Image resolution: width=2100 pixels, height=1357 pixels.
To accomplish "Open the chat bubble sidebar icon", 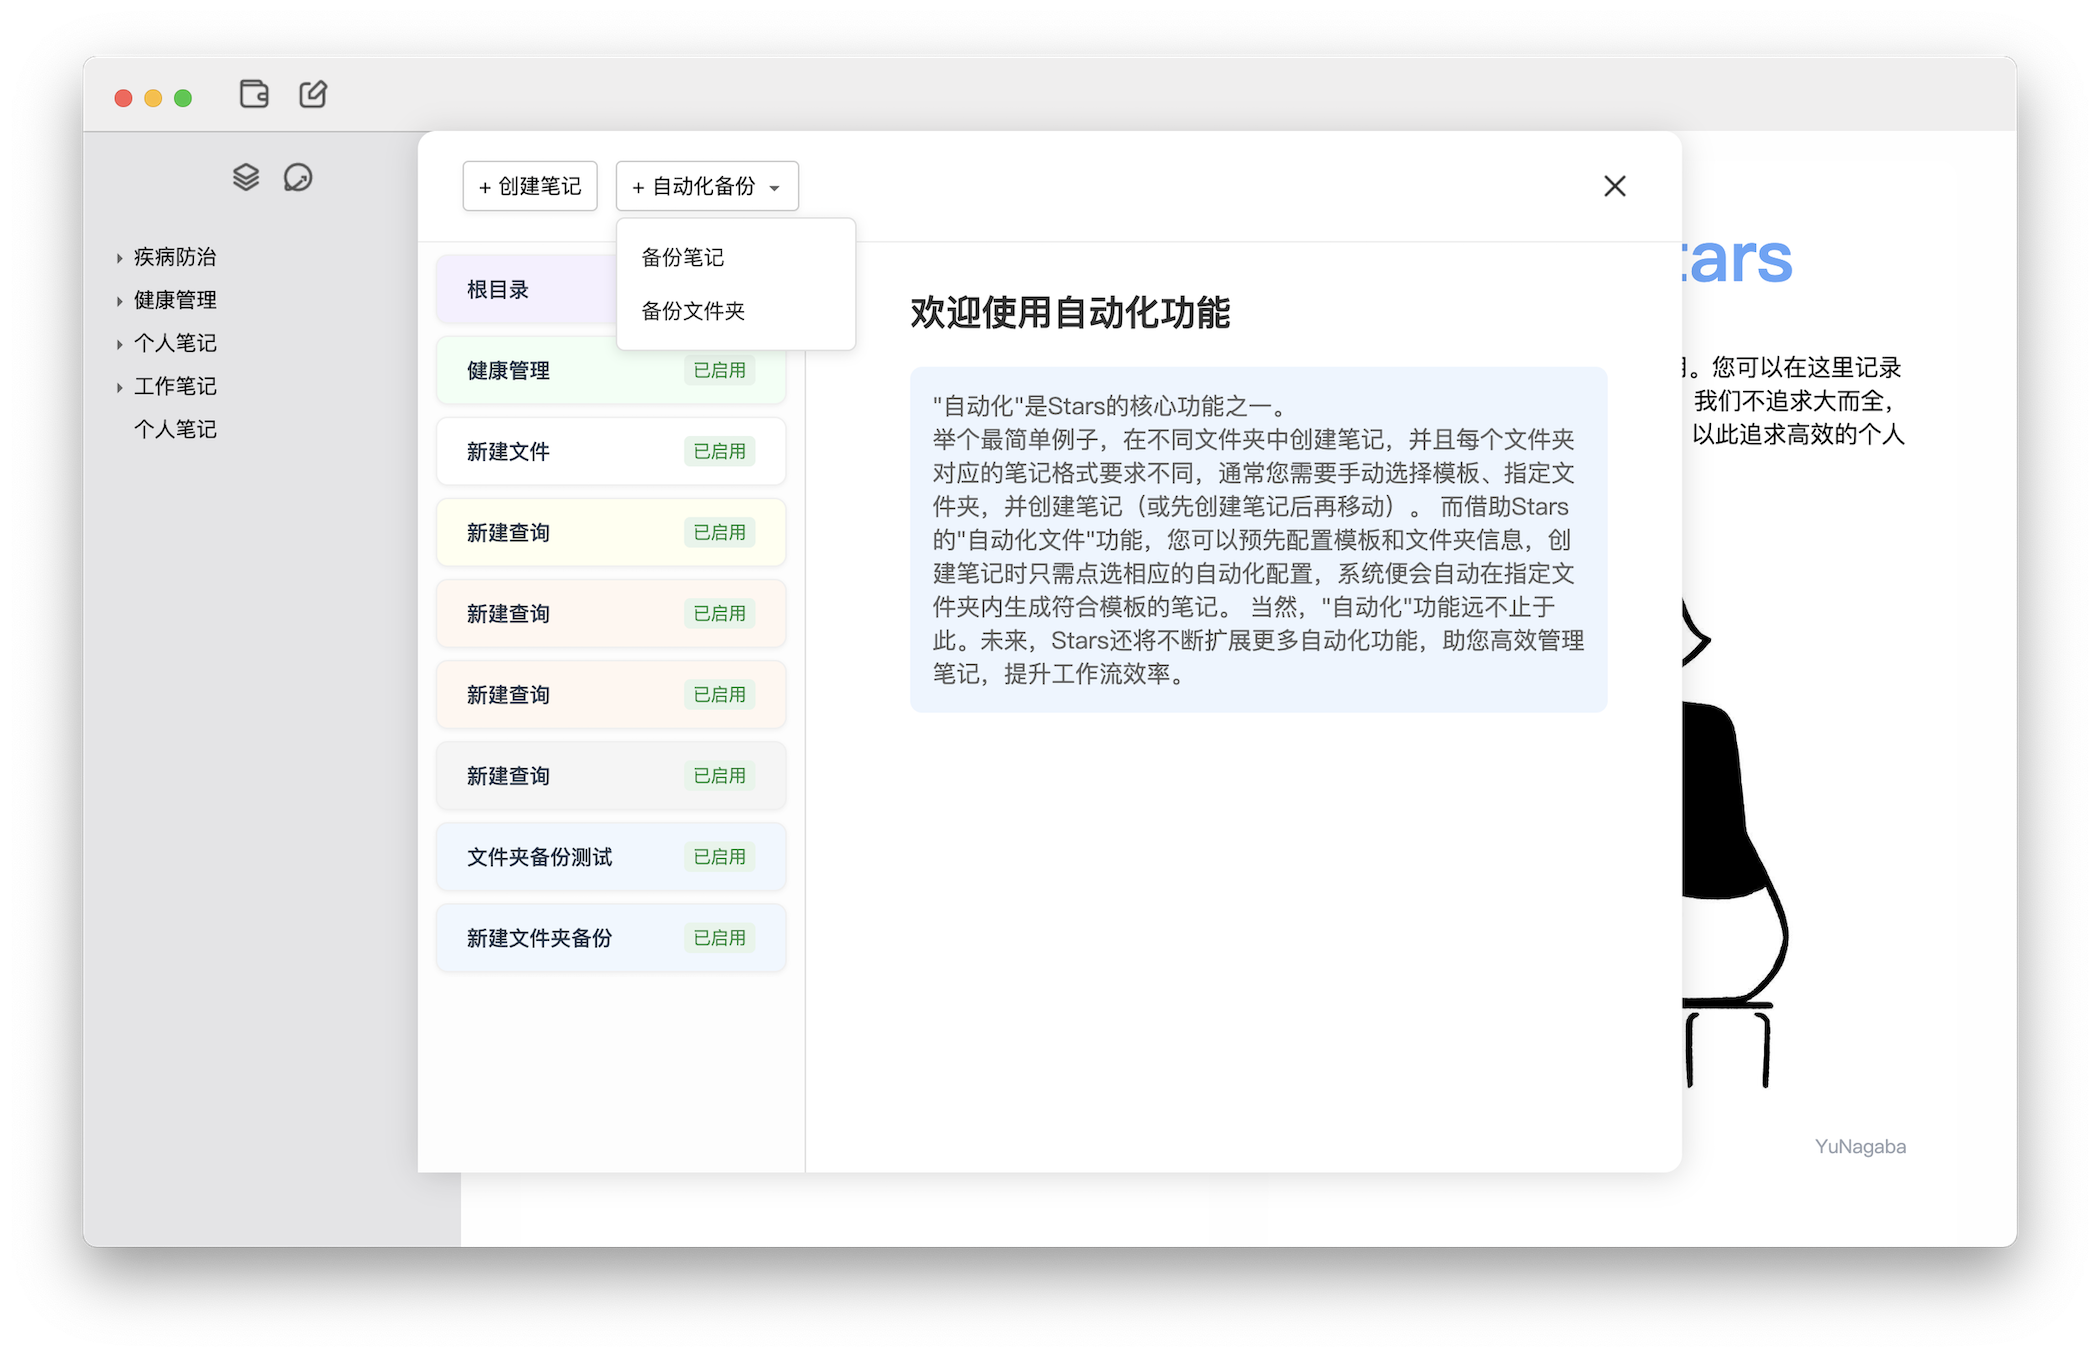I will pos(298,177).
